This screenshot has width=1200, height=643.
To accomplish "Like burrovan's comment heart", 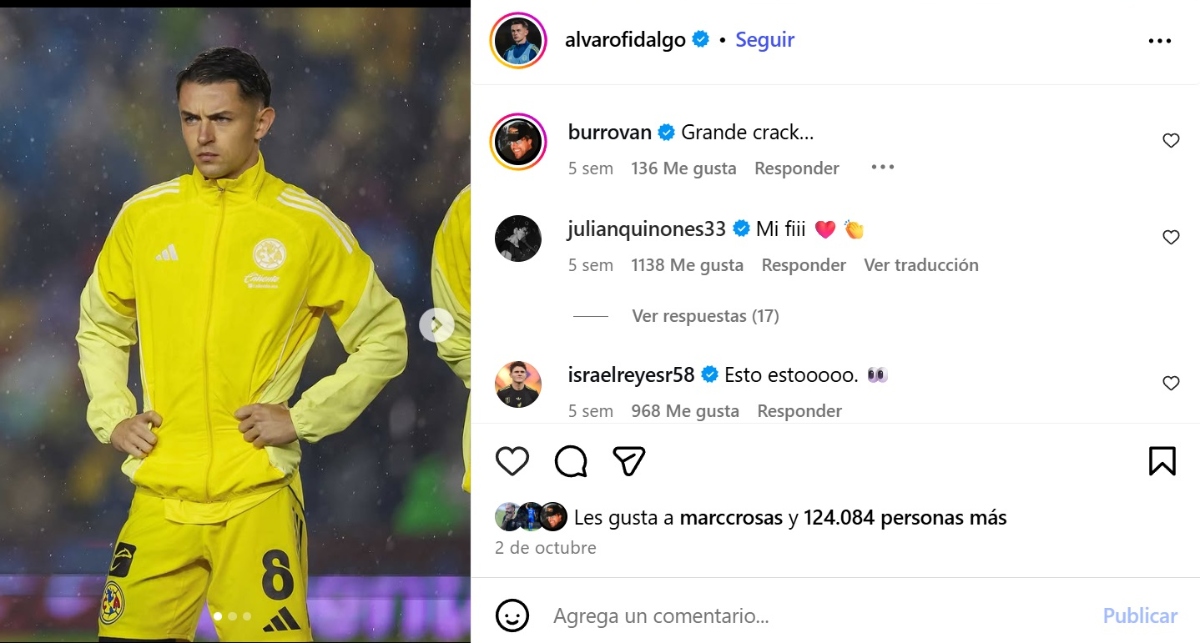I will click(x=1171, y=141).
